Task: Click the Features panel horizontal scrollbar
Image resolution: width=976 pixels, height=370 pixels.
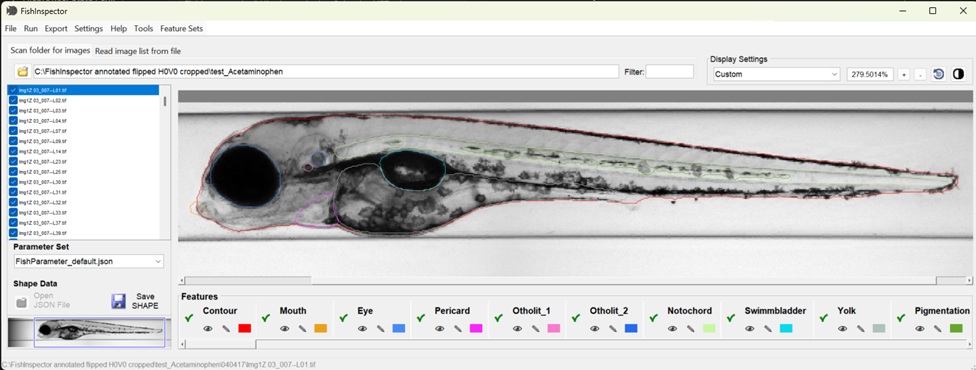Action: click(576, 344)
